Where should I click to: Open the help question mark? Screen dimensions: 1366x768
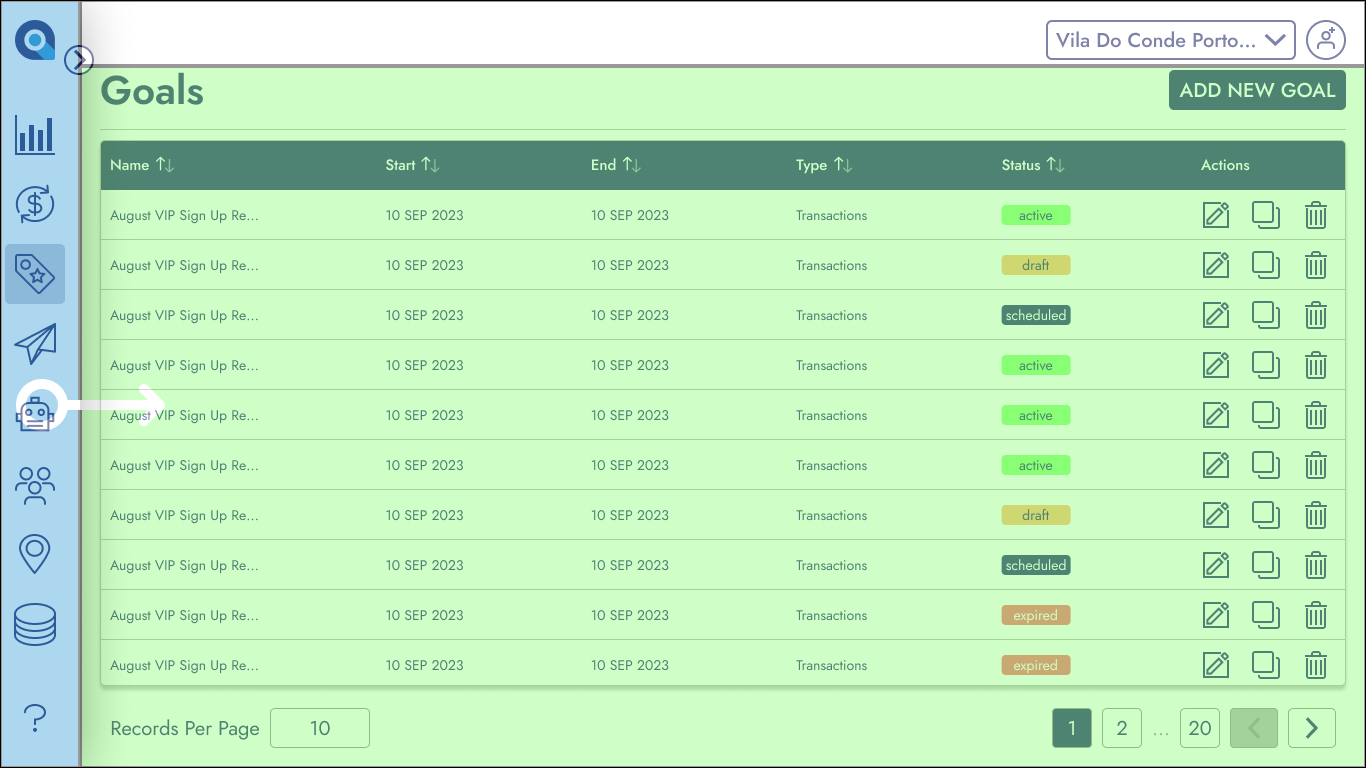[x=35, y=717]
